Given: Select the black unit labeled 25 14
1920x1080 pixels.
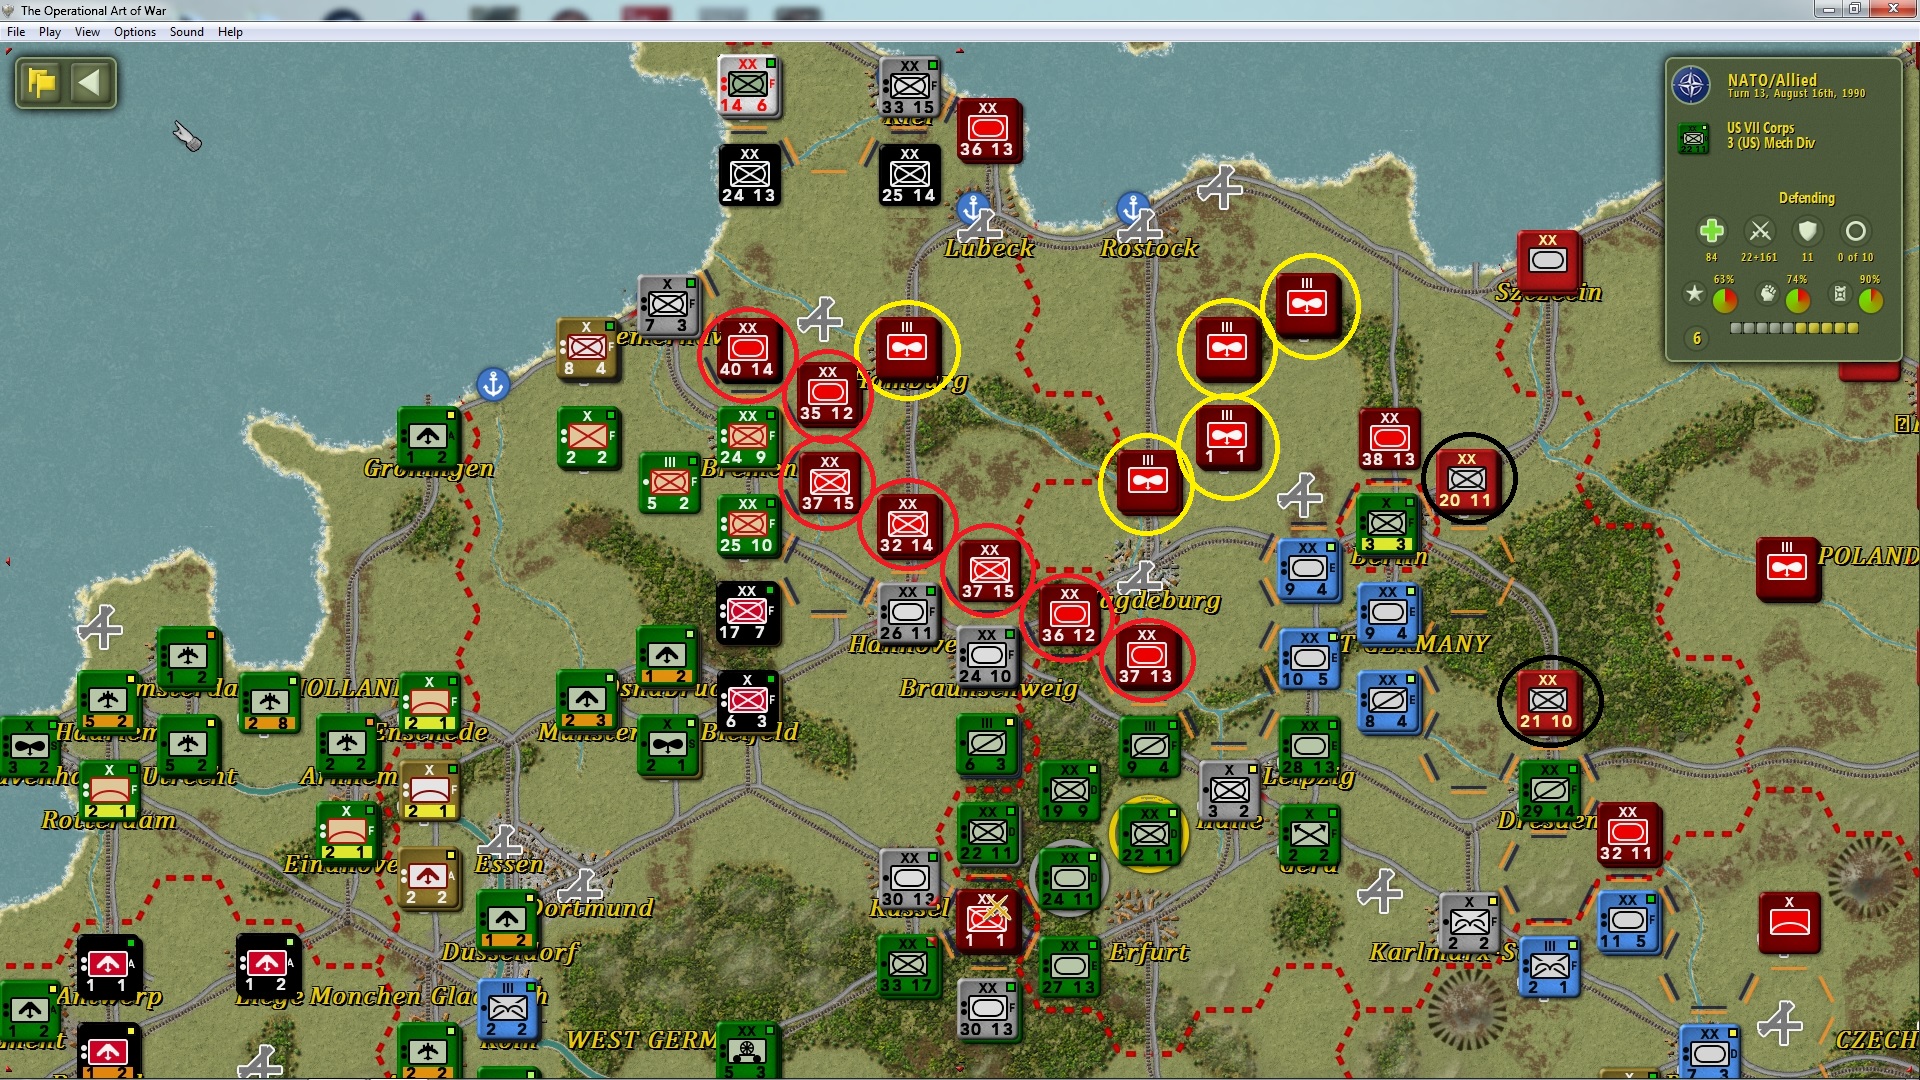Looking at the screenshot, I should [x=909, y=175].
